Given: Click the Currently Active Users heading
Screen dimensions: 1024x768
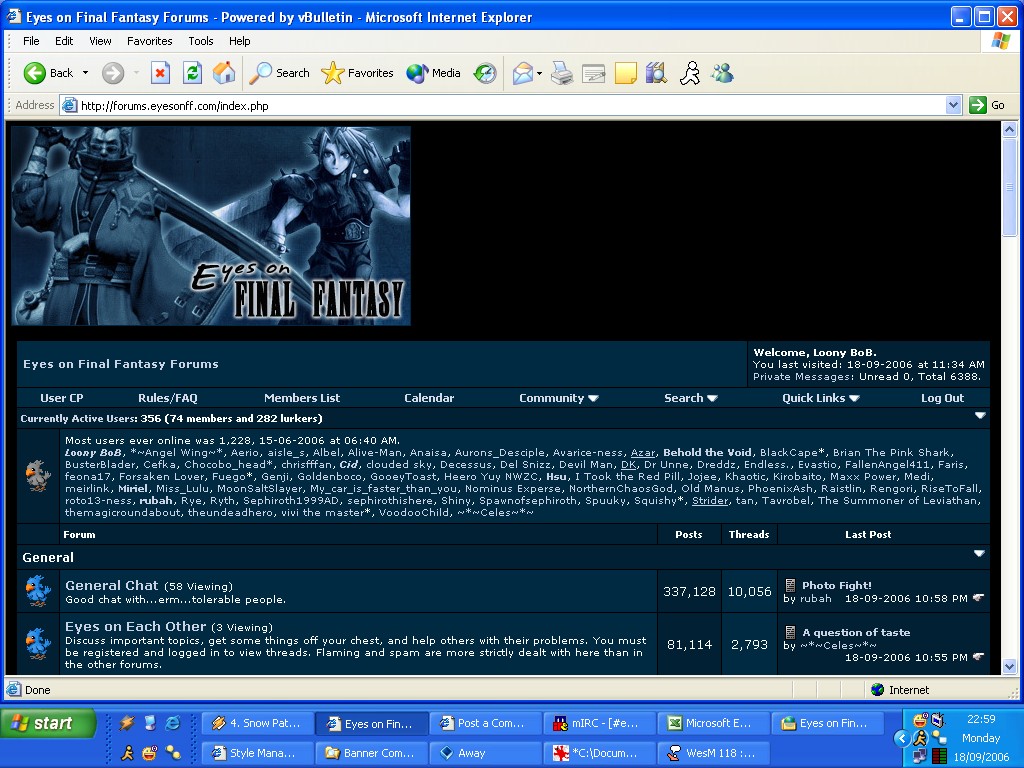Looking at the screenshot, I should pyautogui.click(x=171, y=419).
